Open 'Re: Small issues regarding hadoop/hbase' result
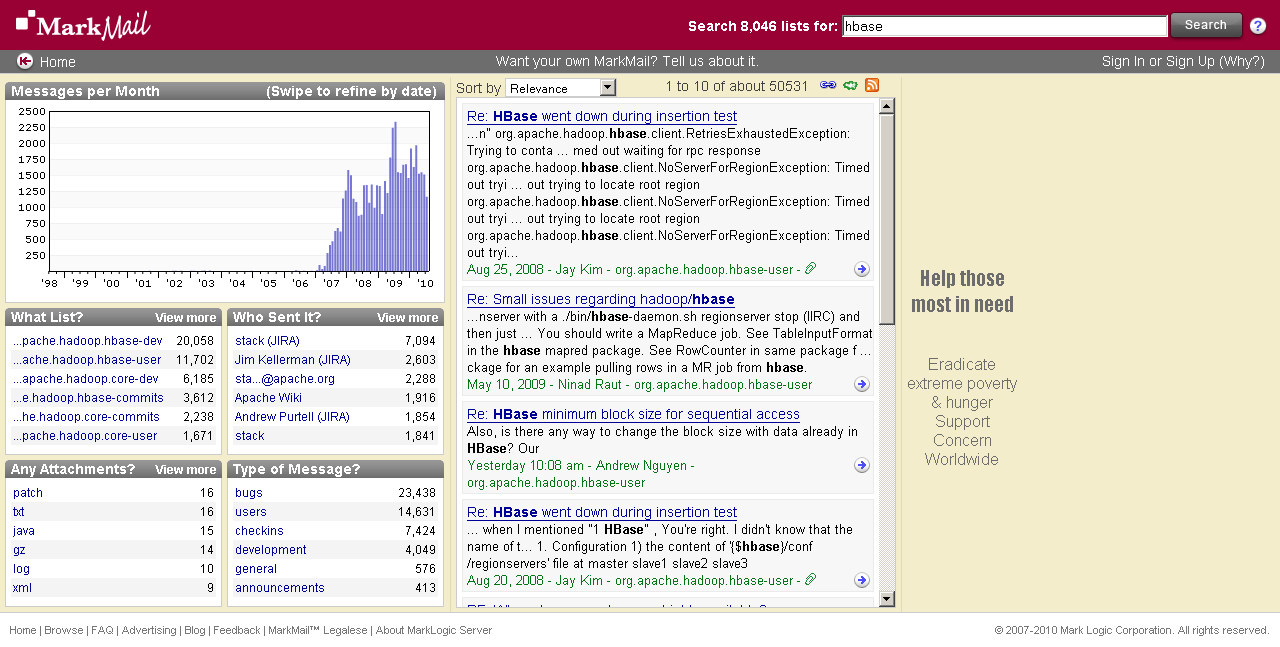 [601, 299]
